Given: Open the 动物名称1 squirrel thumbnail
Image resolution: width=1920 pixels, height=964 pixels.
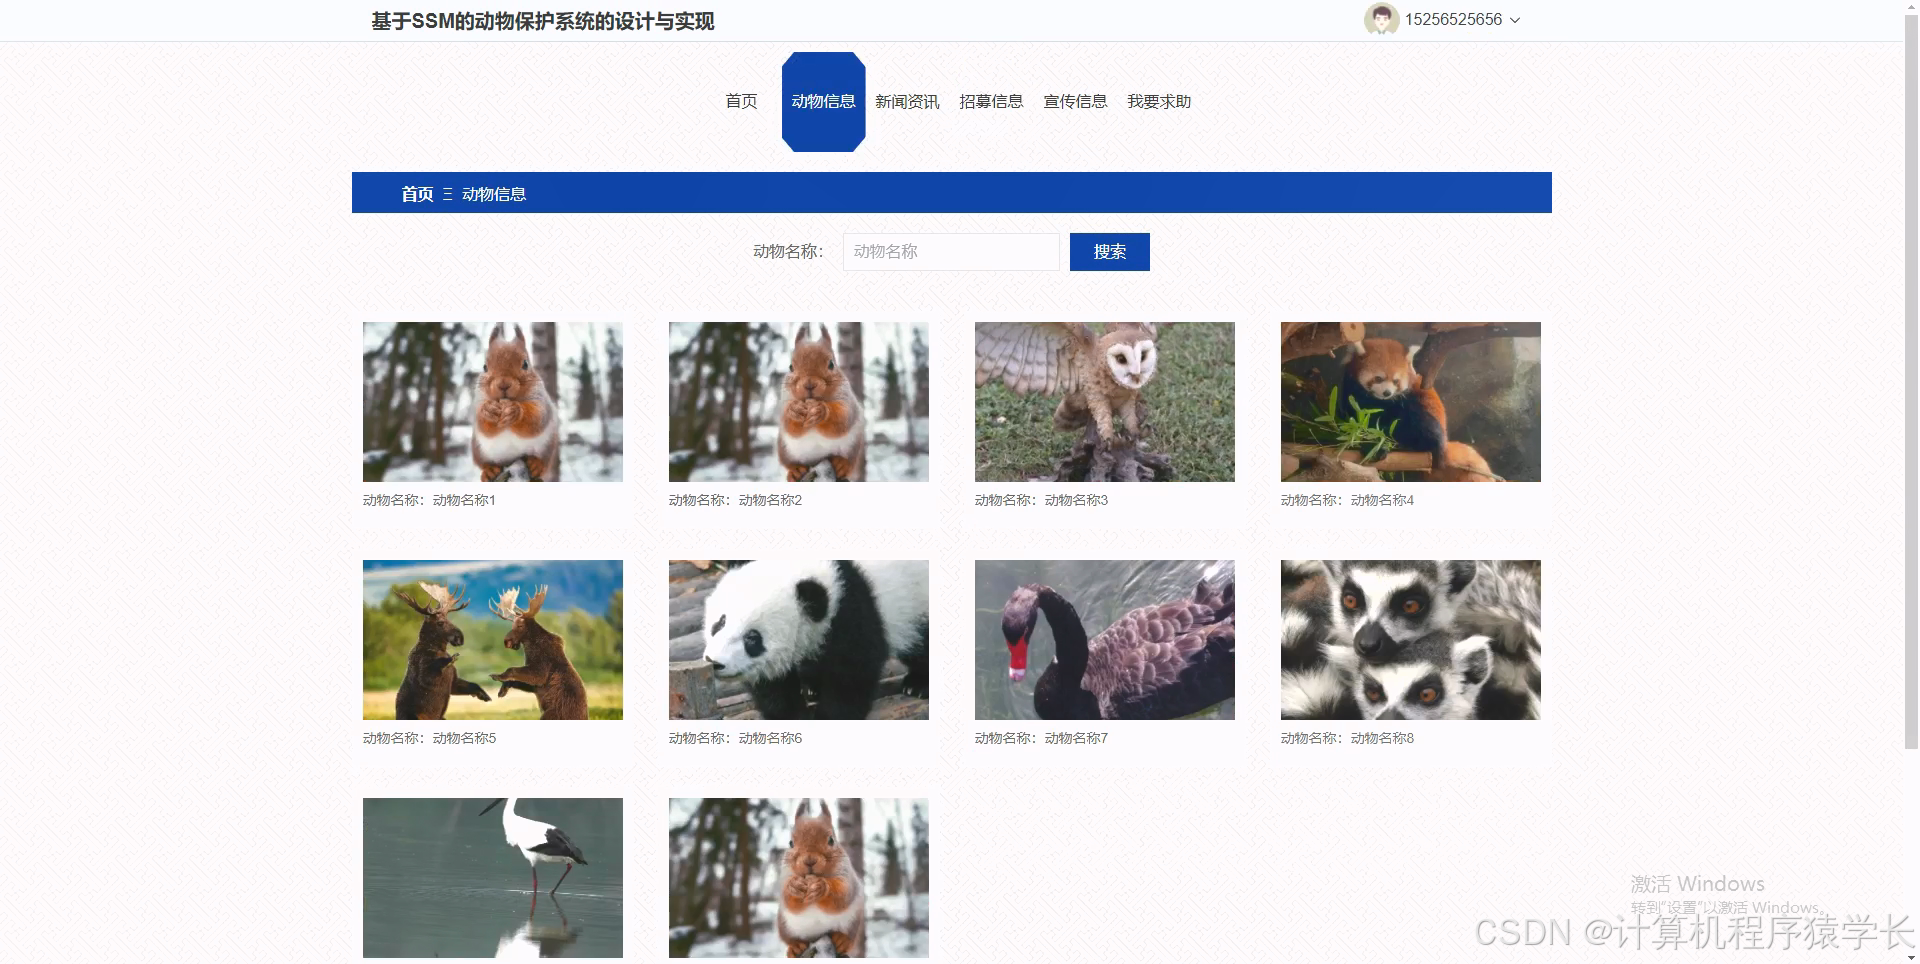Looking at the screenshot, I should pos(492,401).
